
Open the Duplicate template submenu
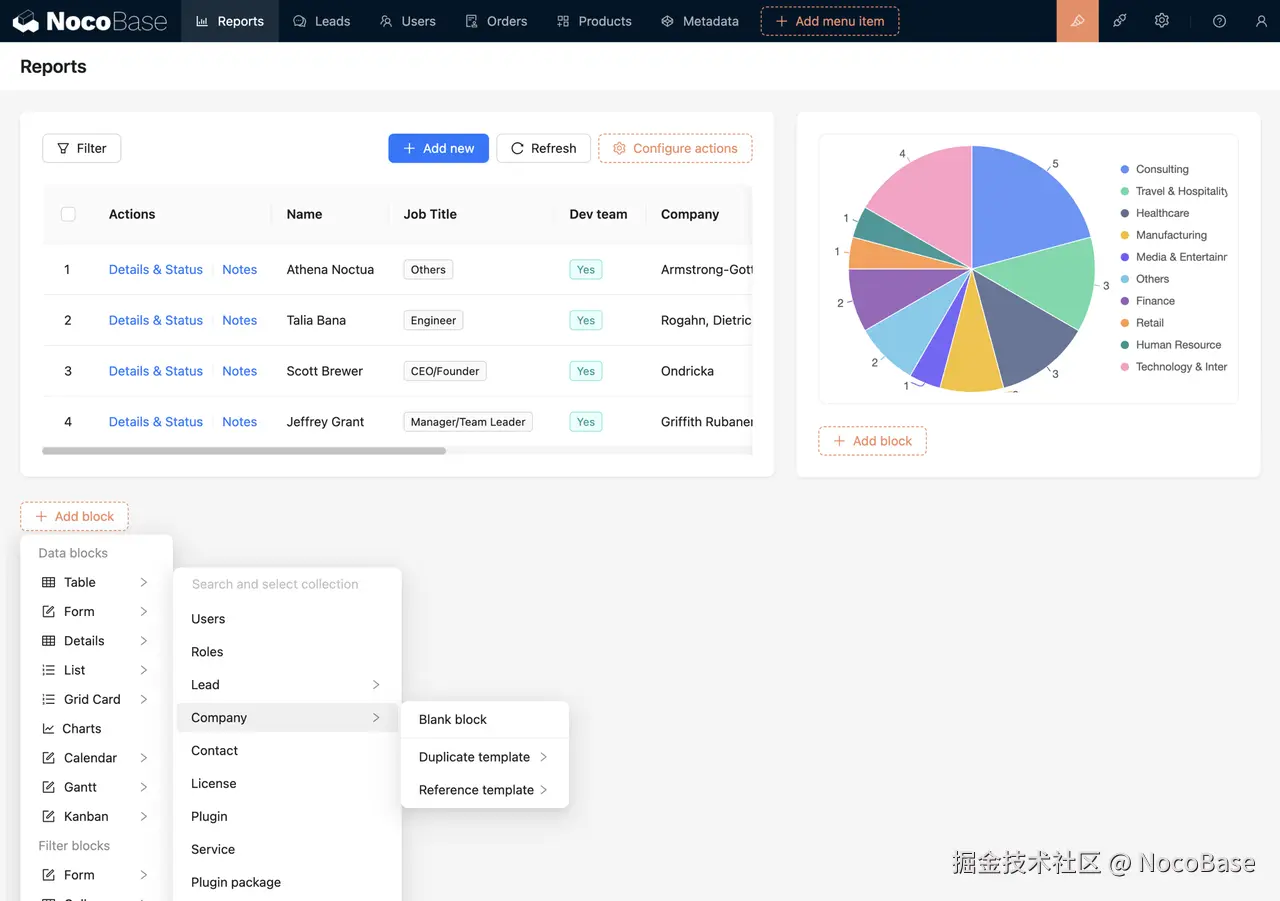coord(475,757)
